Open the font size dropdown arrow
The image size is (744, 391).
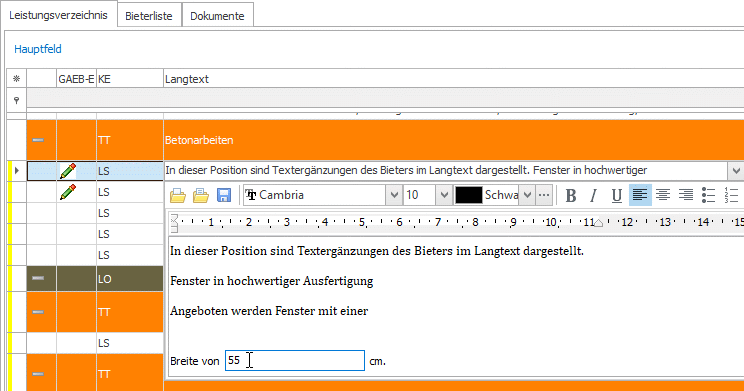444,195
